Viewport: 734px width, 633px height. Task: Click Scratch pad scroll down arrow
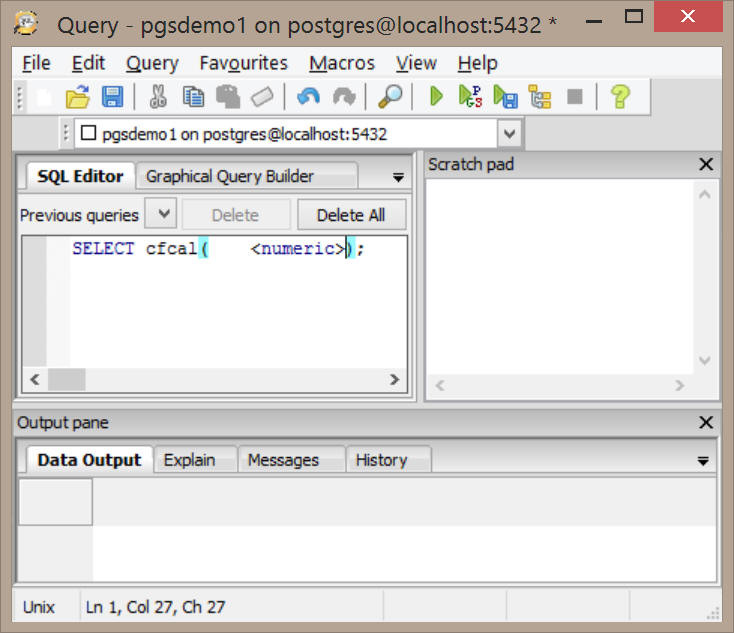705,361
